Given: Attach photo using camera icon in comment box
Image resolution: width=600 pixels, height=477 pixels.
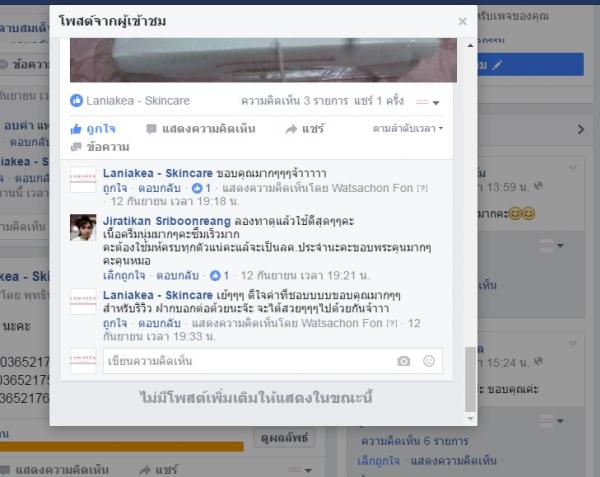Looking at the screenshot, I should point(404,361).
